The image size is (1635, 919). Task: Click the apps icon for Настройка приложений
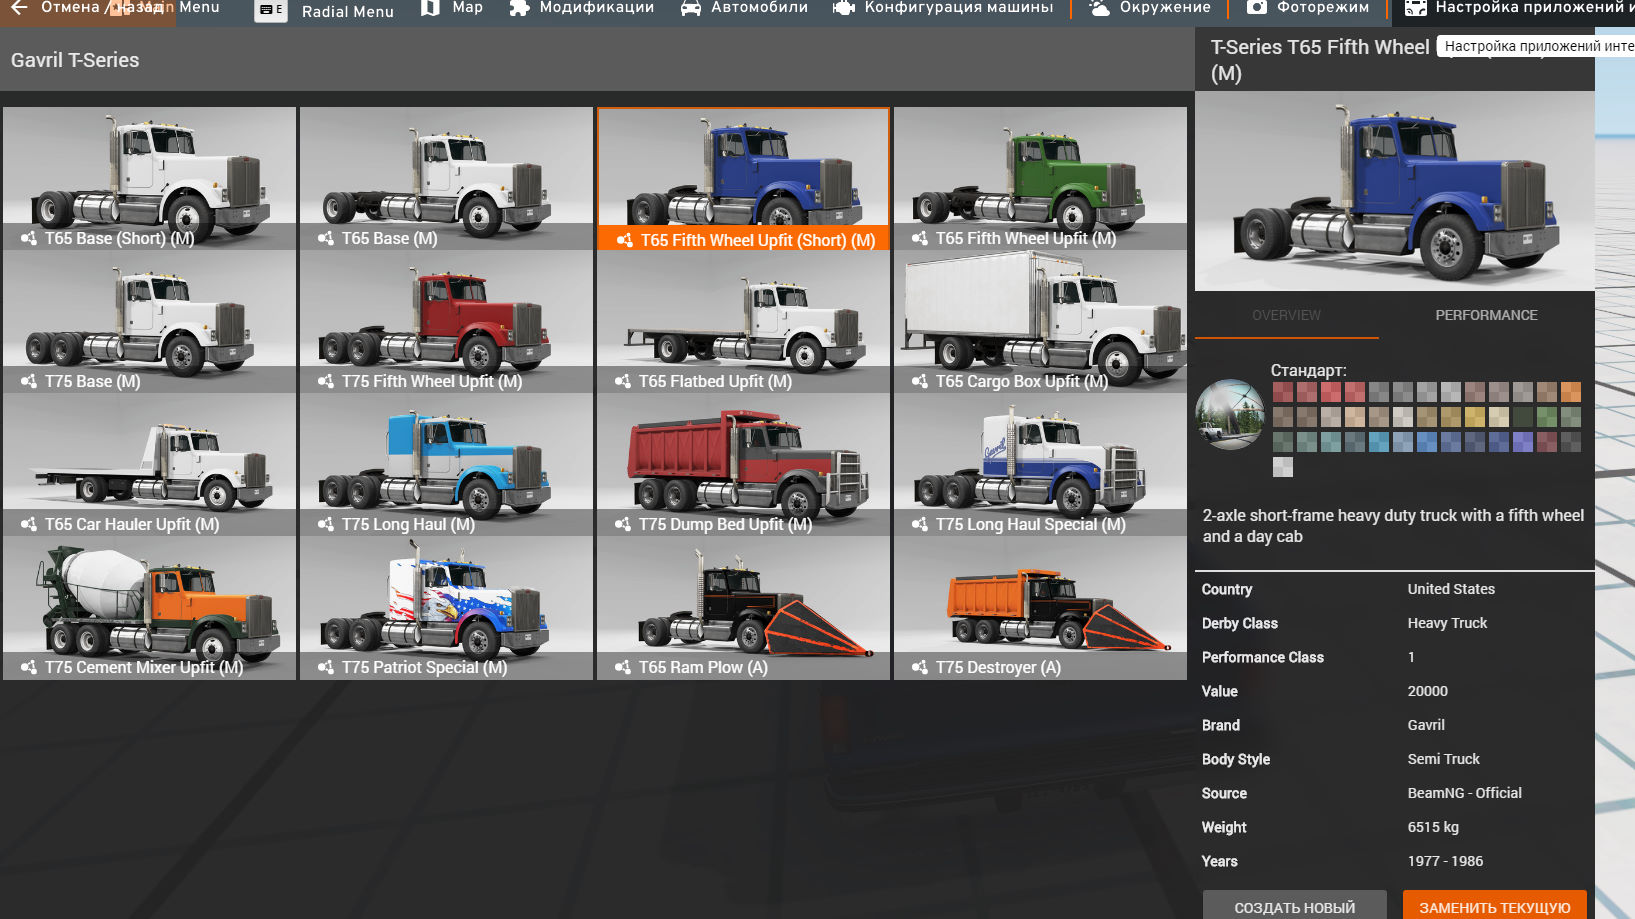coord(1415,7)
